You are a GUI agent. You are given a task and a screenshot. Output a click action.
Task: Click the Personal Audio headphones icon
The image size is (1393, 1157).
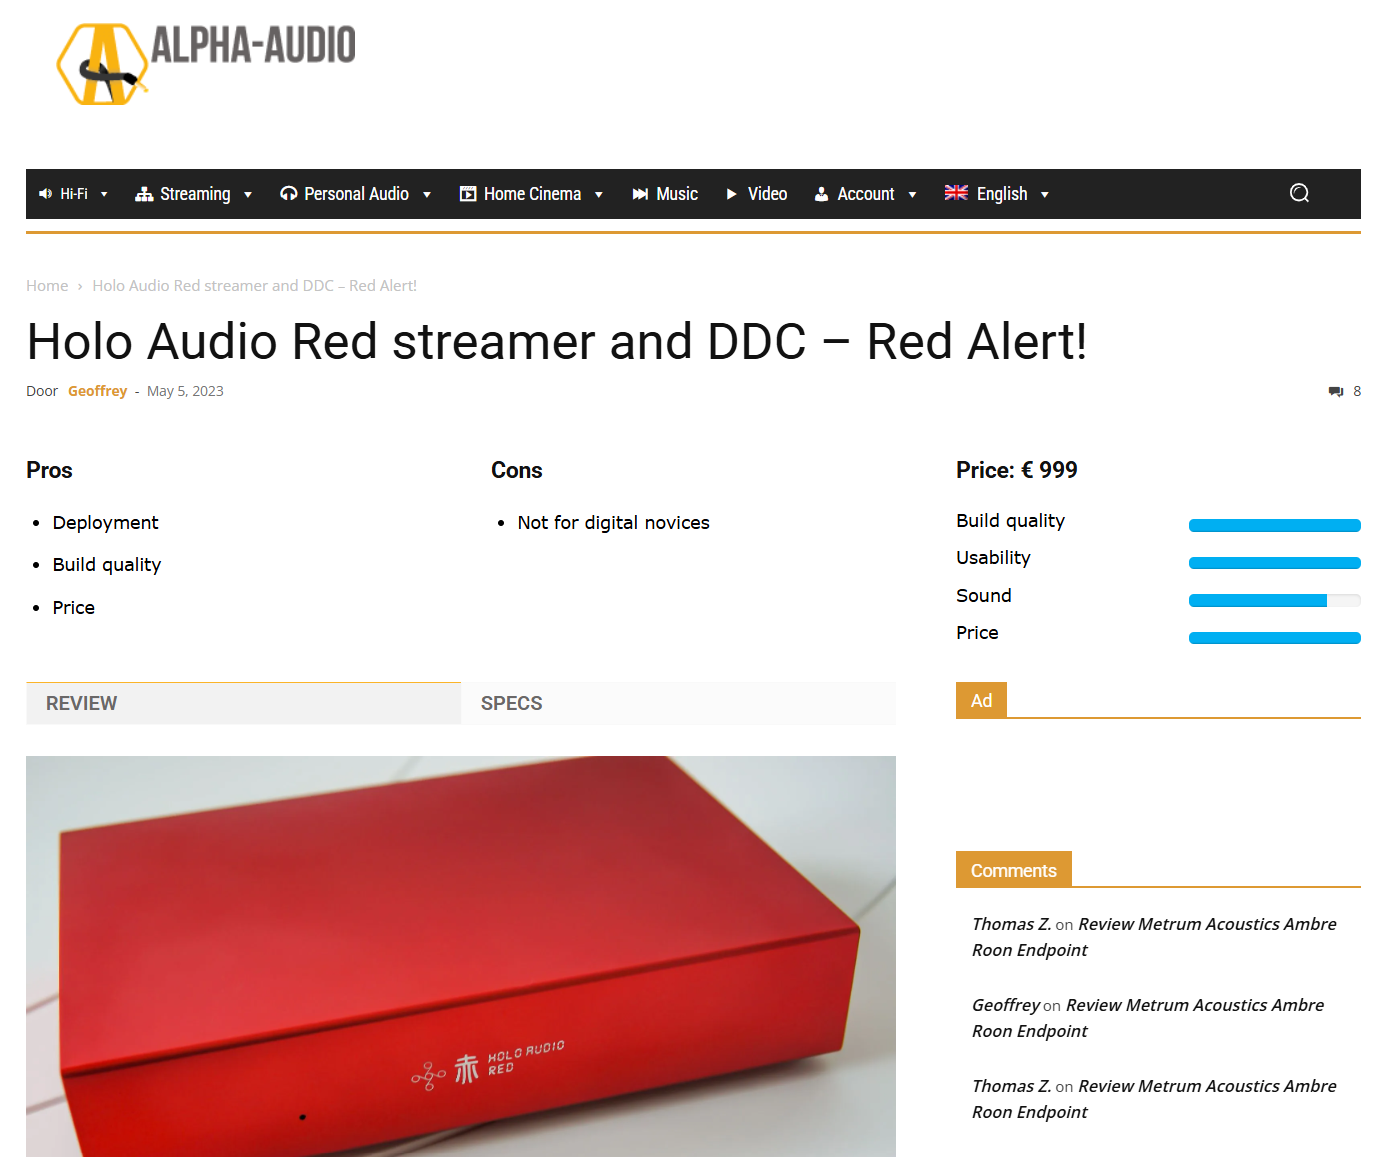tap(288, 194)
